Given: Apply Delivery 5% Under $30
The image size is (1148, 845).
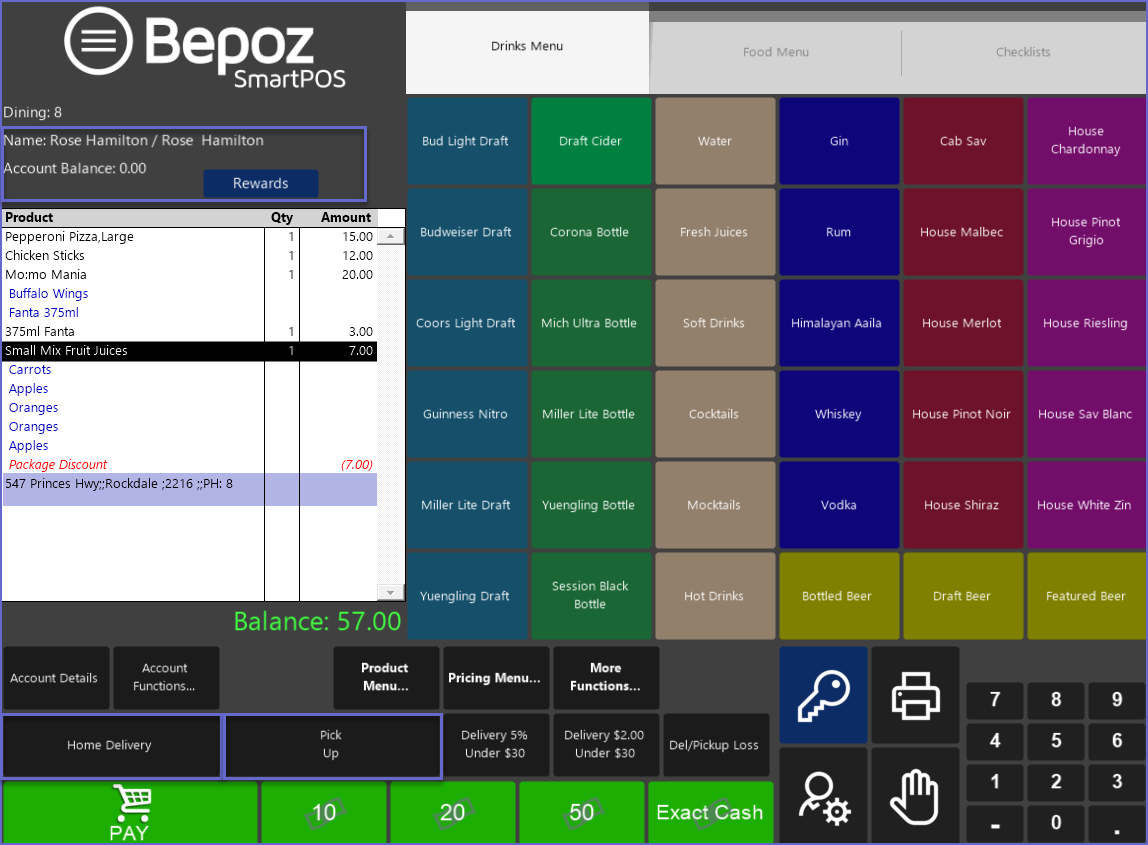Looking at the screenshot, I should pos(495,745).
